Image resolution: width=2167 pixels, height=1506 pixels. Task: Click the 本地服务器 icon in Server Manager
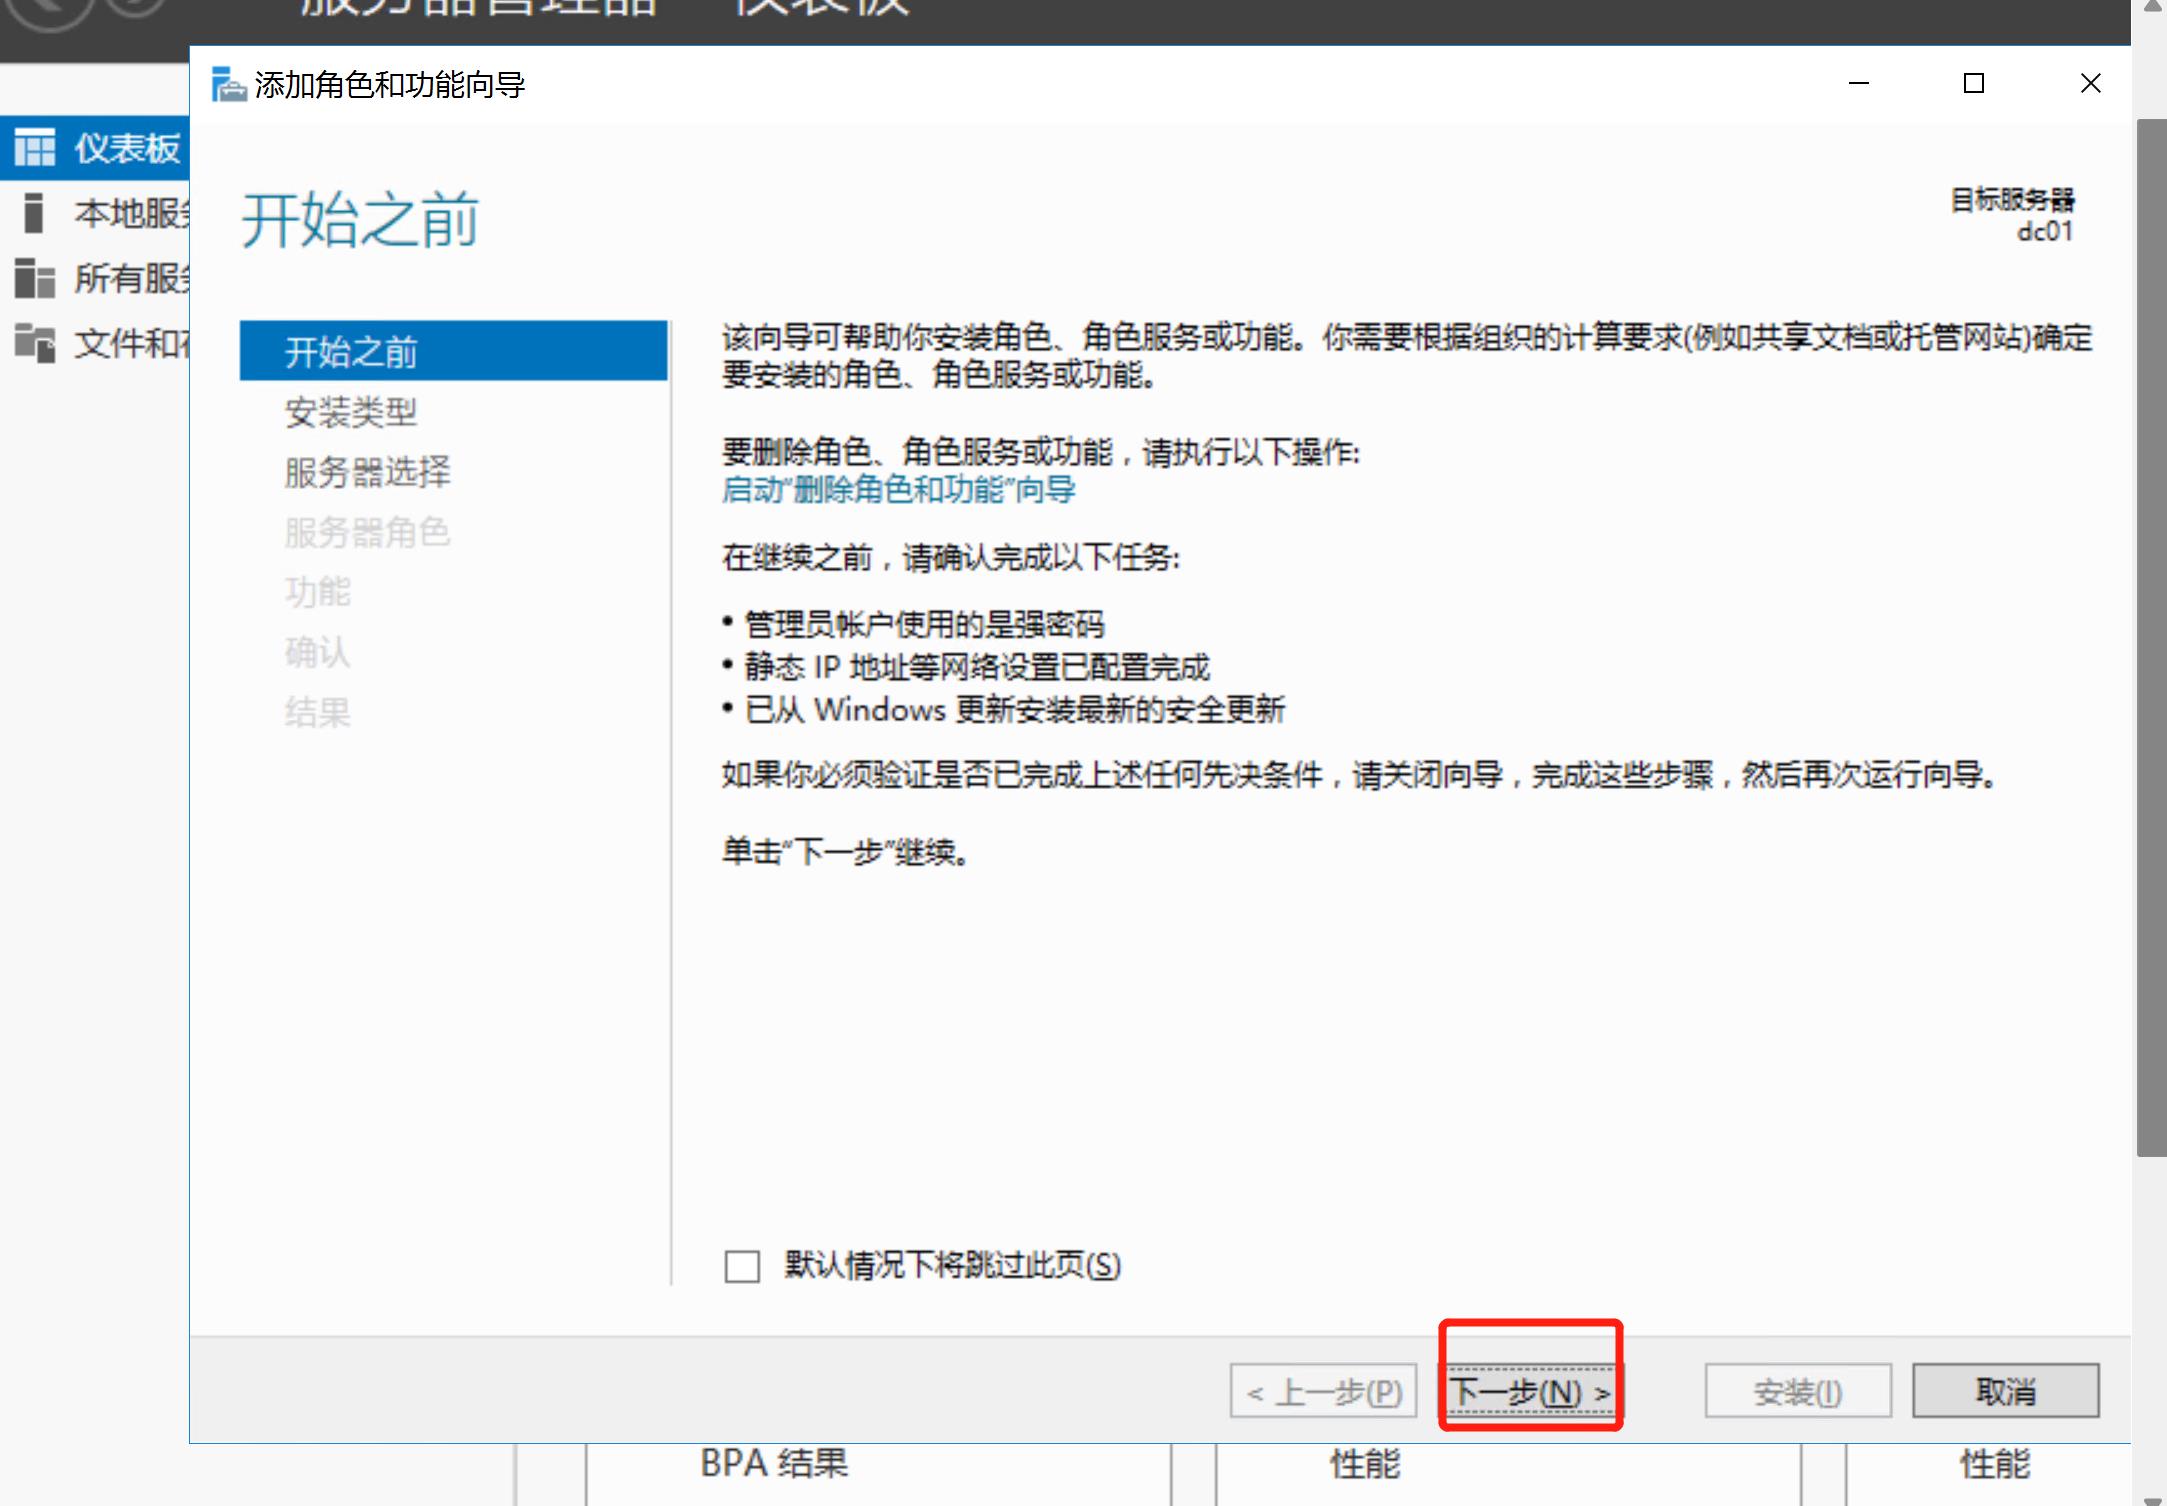coord(33,212)
